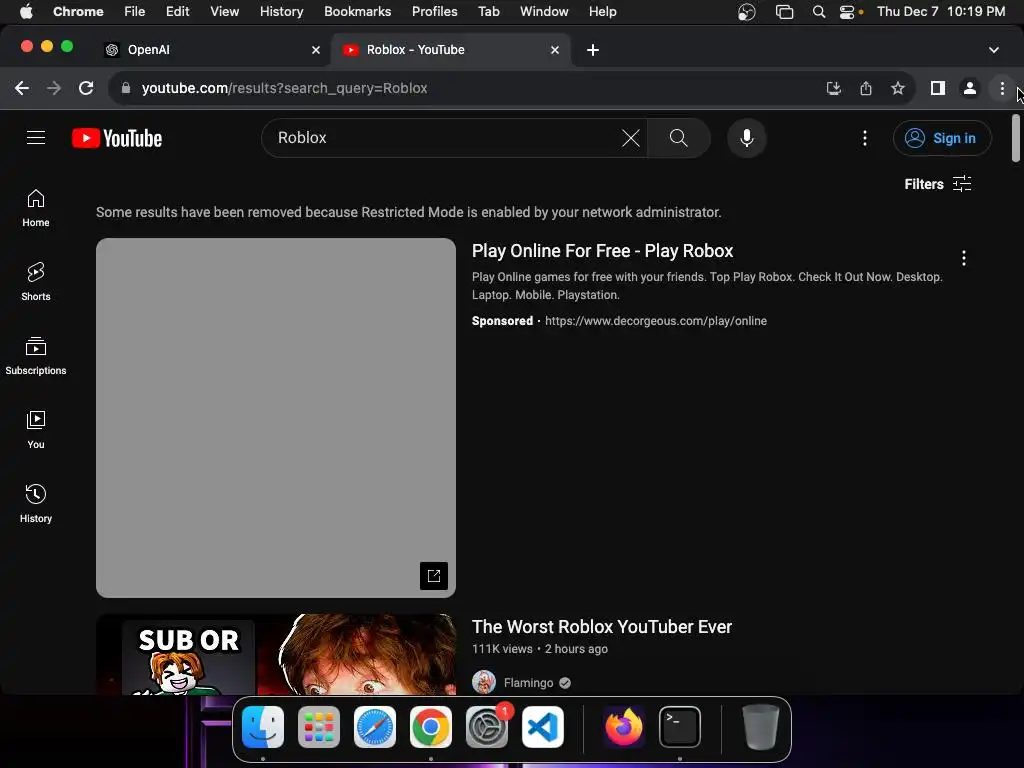
Task: Launch Firefox from the dock
Action: (624, 727)
